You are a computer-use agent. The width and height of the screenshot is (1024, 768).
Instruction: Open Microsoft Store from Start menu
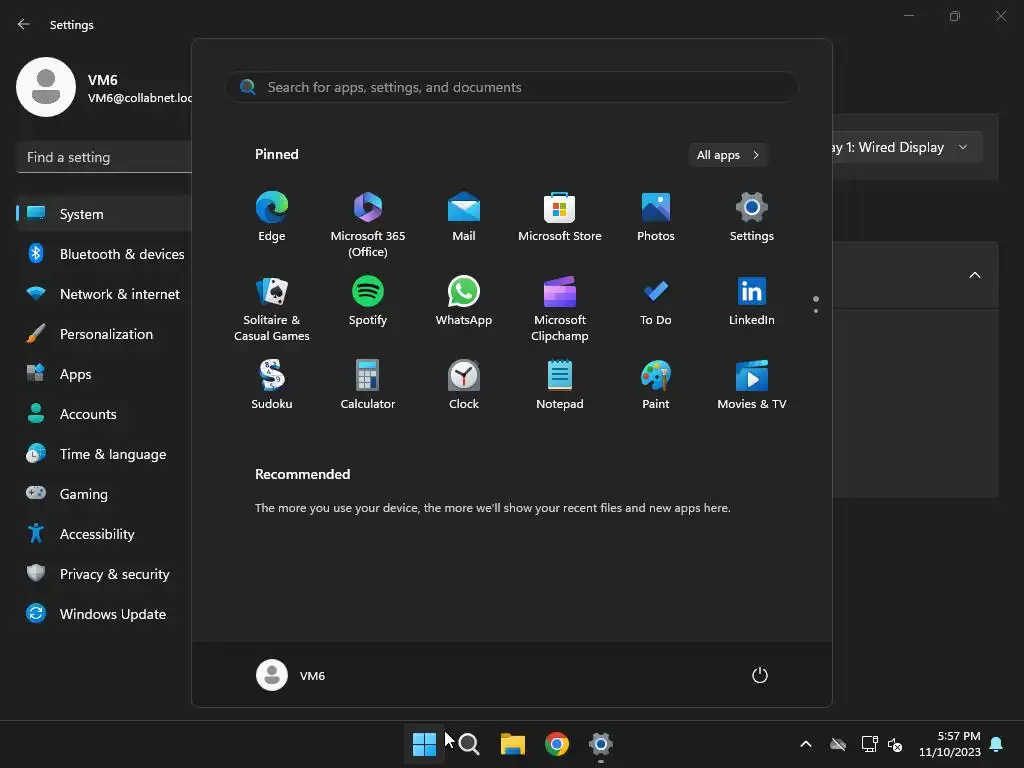[560, 217]
